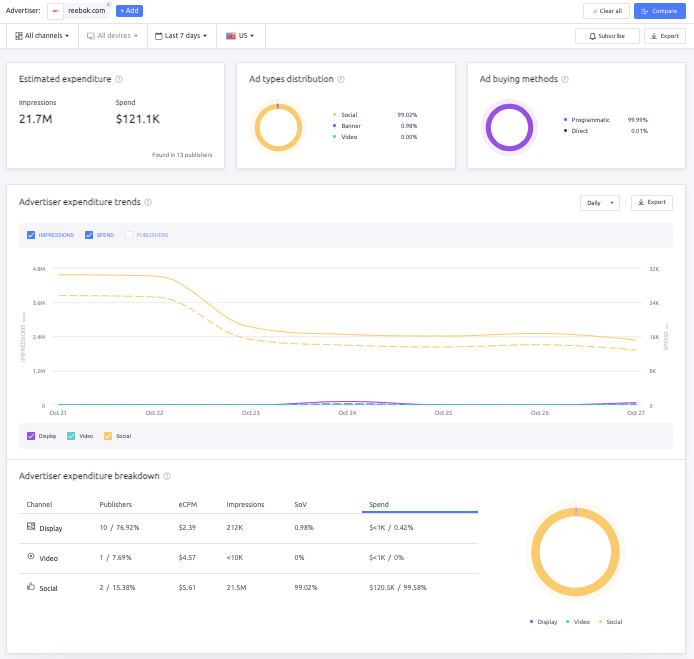Open the All channels dropdown

[x=44, y=35]
